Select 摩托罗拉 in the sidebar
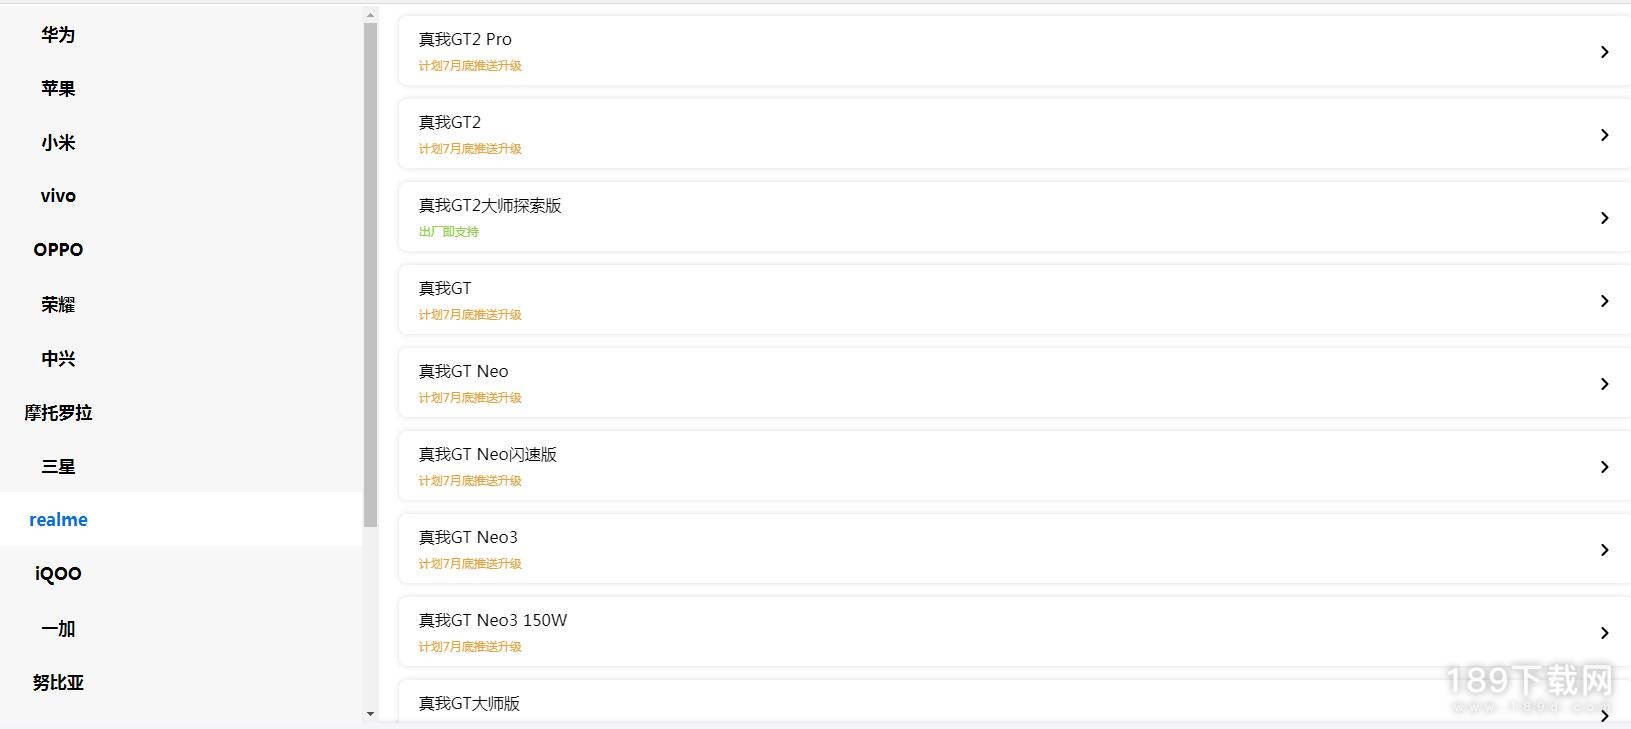The image size is (1631, 729). [58, 412]
